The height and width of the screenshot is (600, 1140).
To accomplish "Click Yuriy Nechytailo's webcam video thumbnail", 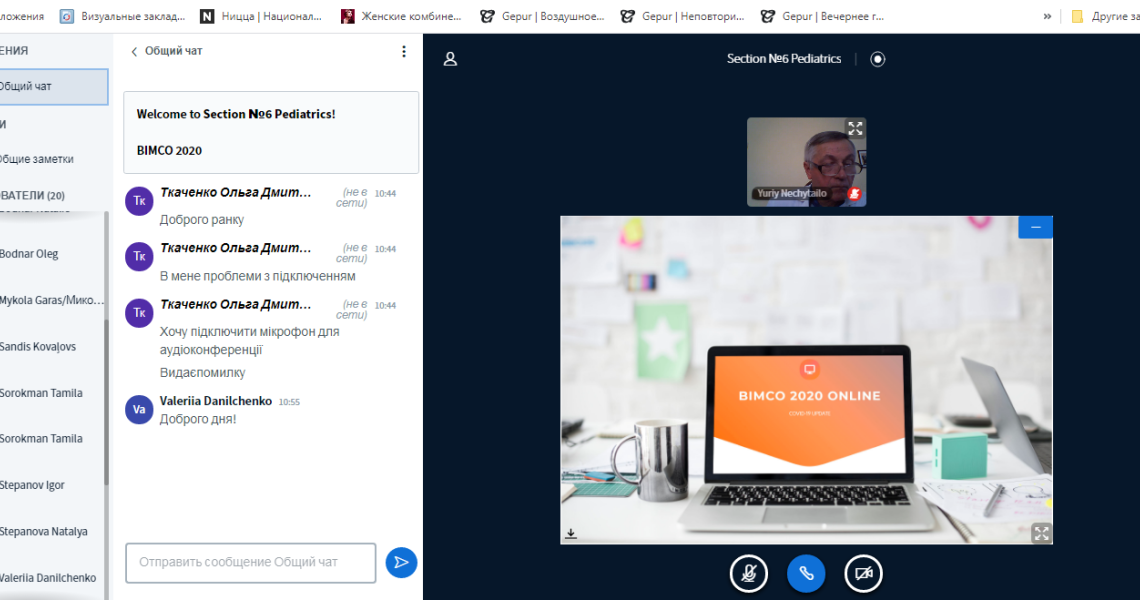I will (x=806, y=162).
